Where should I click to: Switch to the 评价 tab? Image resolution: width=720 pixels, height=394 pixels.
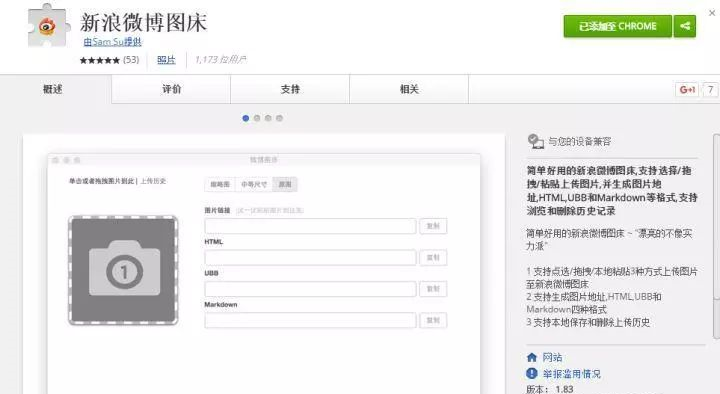[171, 89]
